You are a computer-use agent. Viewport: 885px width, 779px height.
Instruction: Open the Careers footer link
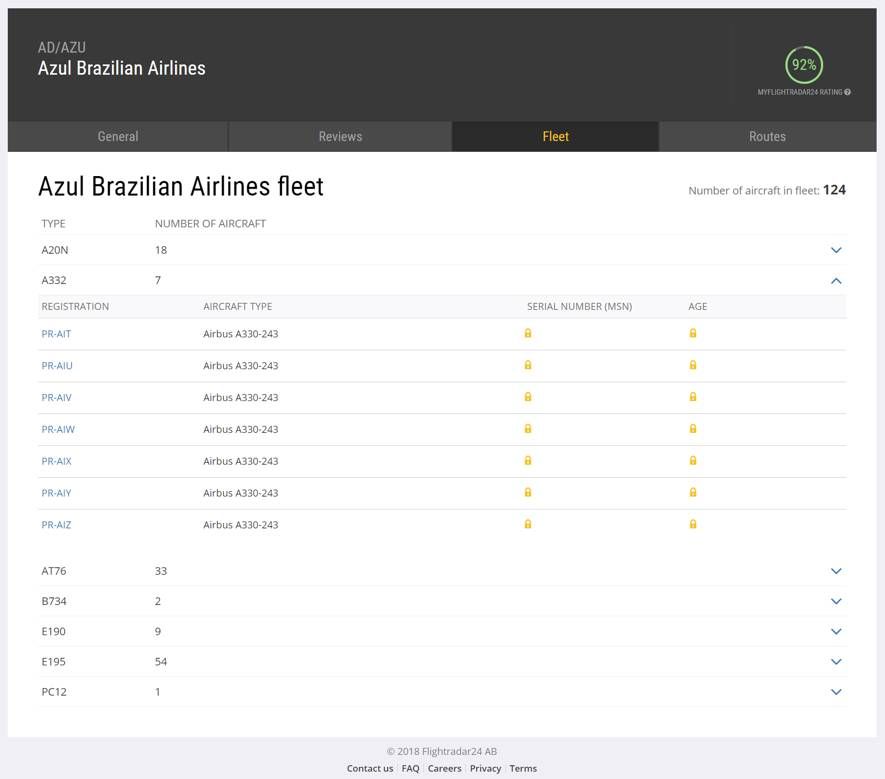(444, 768)
